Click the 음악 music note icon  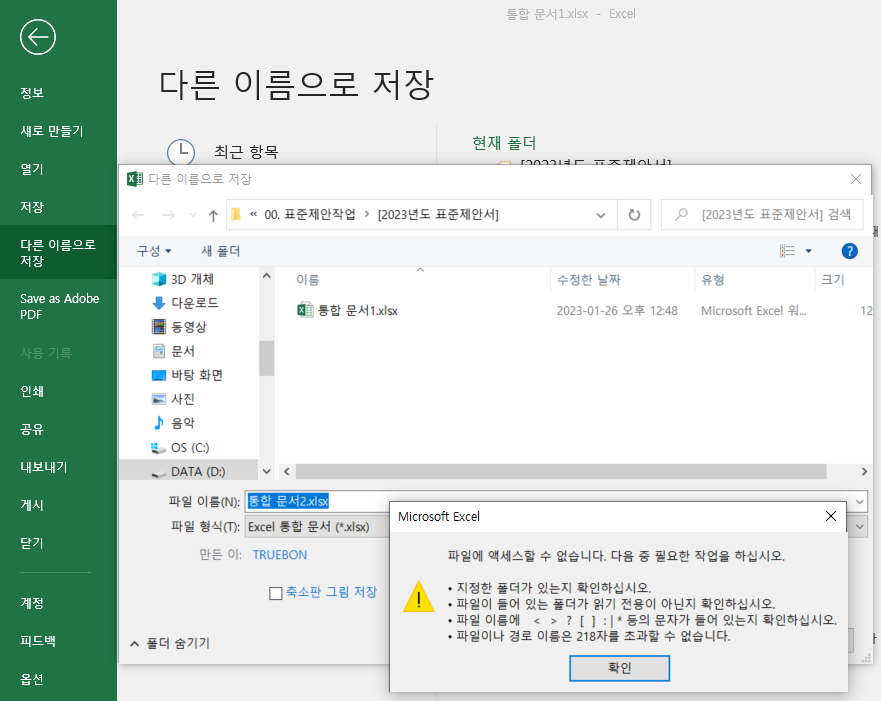tap(159, 422)
